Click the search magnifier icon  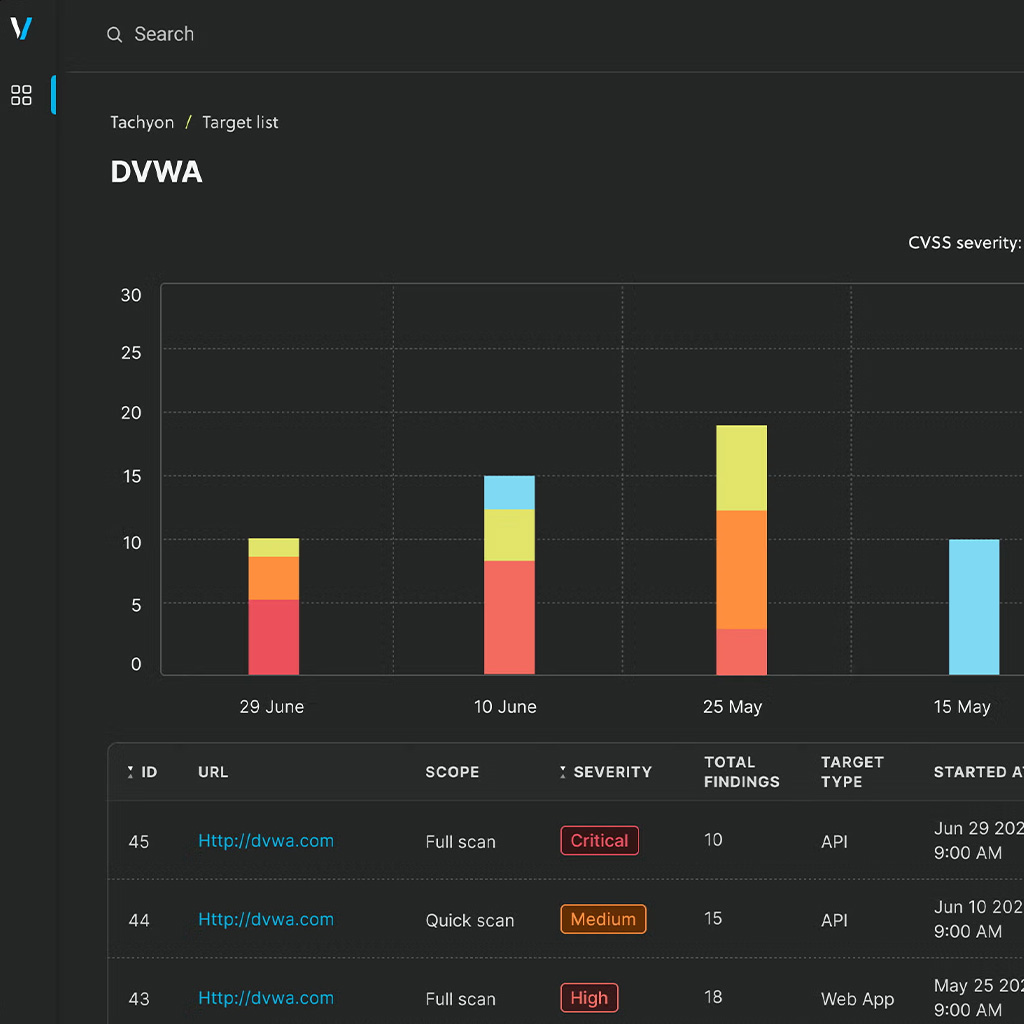tap(114, 35)
